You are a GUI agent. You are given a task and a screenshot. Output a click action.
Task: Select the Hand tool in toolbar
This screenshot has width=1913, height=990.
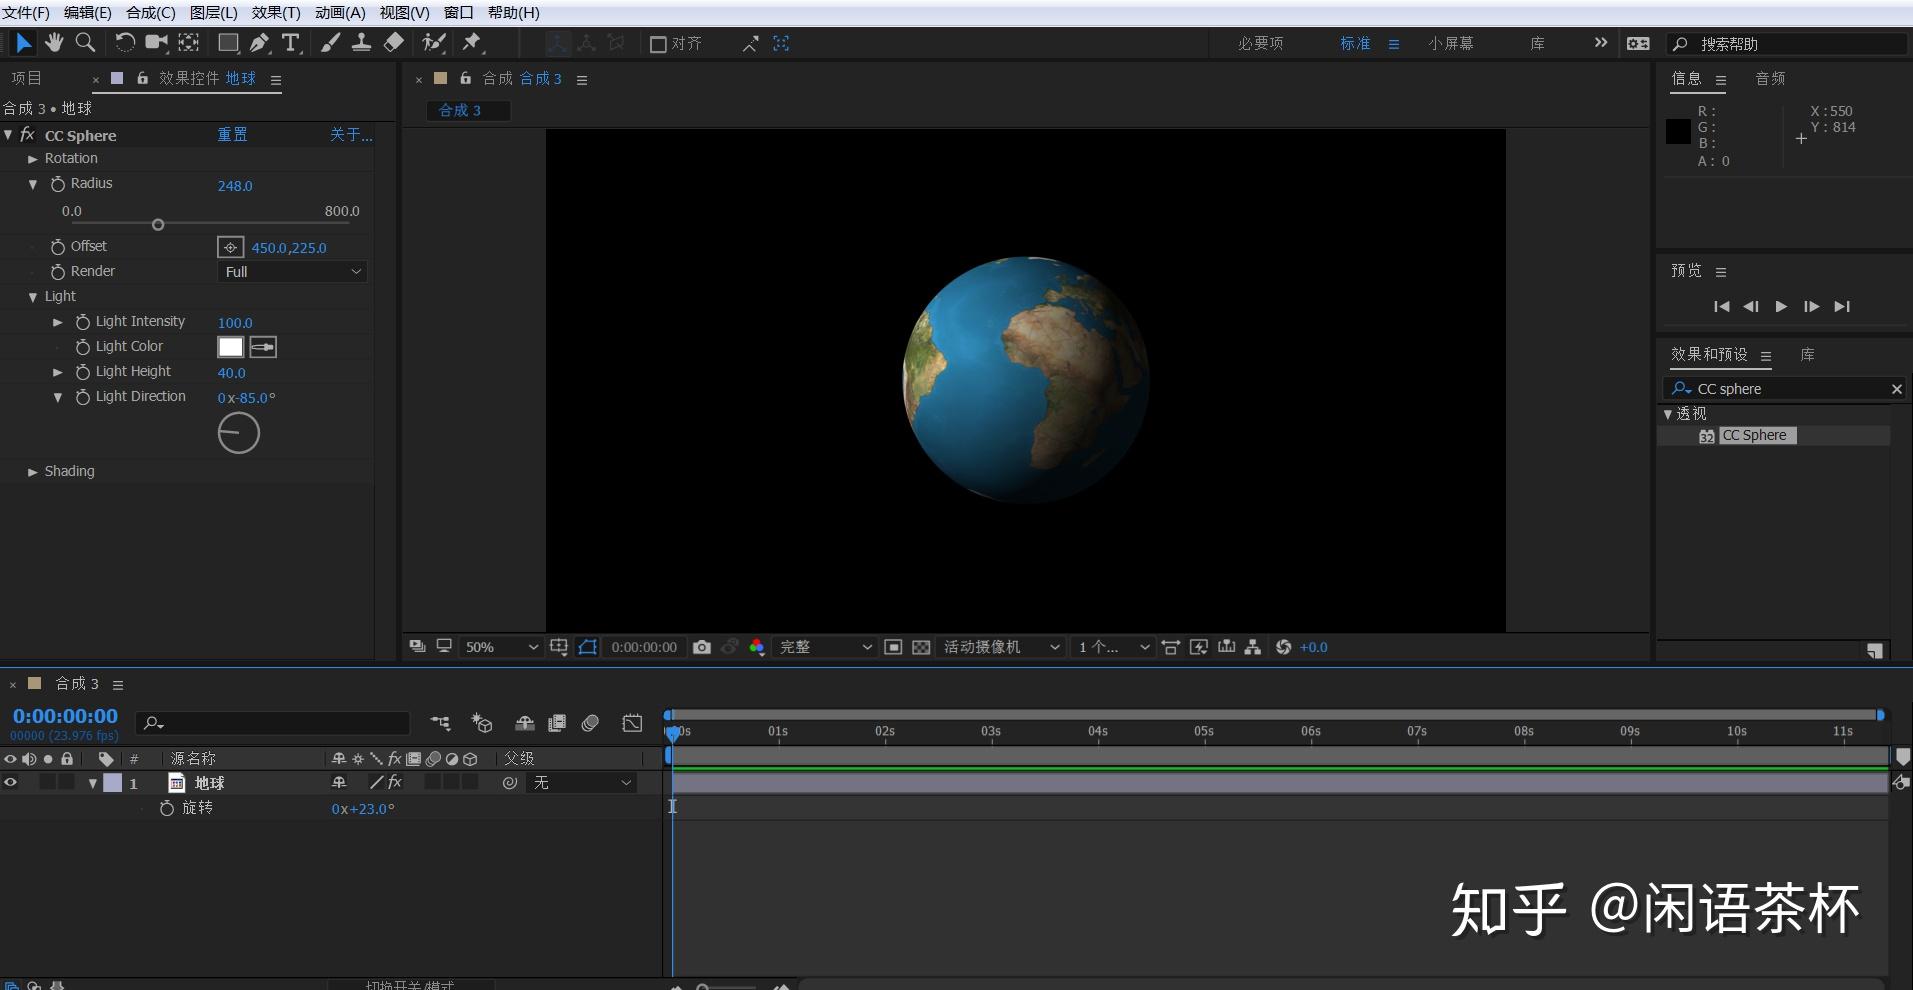(54, 43)
